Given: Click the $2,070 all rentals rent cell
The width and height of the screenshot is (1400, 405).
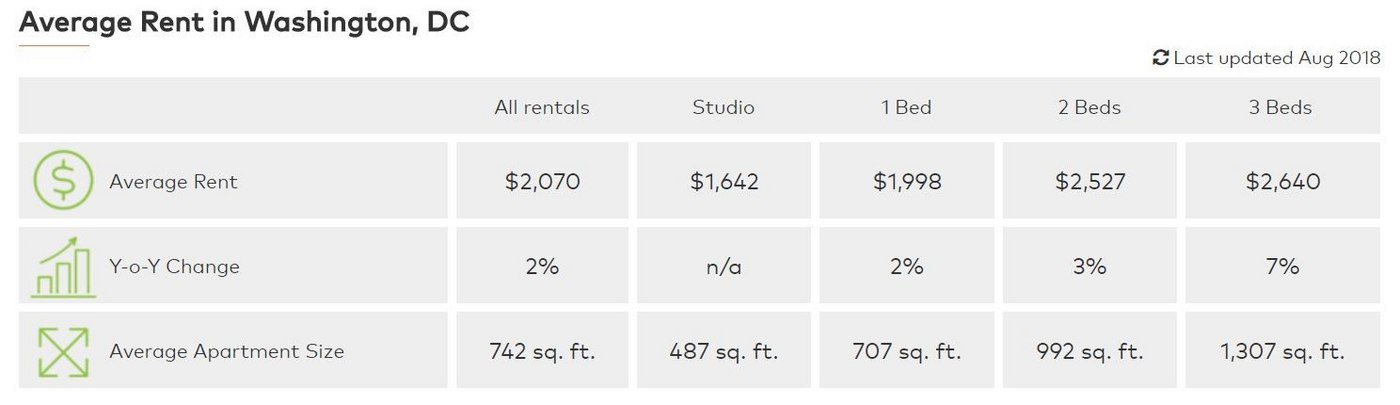Looking at the screenshot, I should [542, 182].
